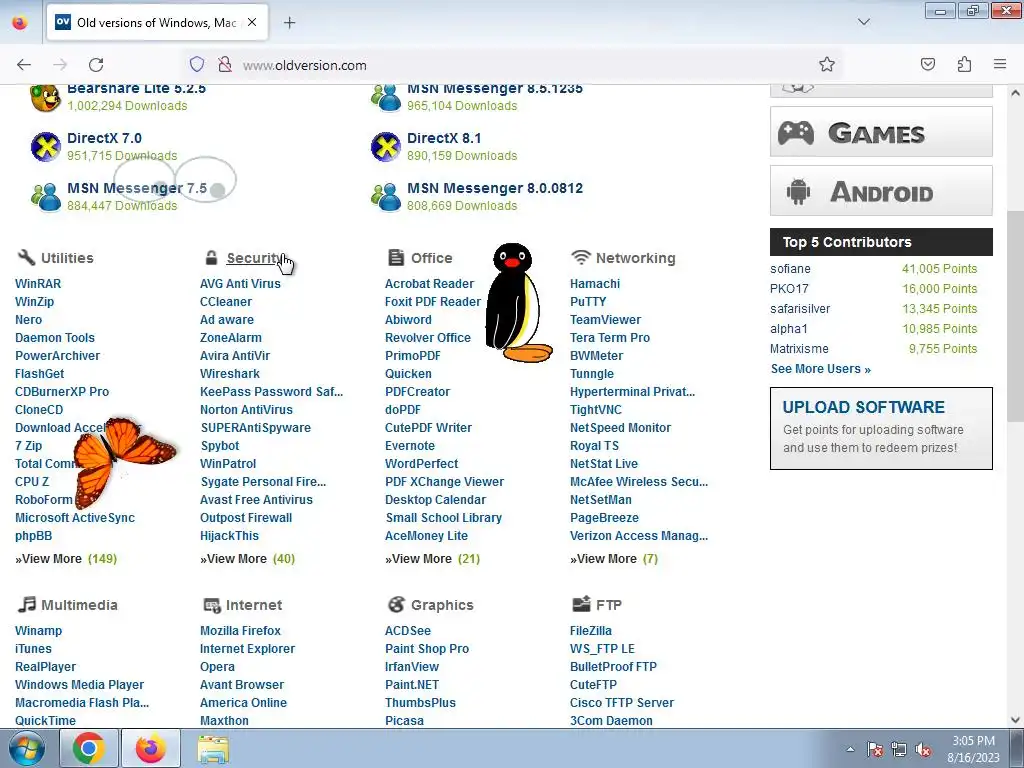The width and height of the screenshot is (1024, 768).
Task: Launch Chrome from the taskbar
Action: pyautogui.click(x=89, y=748)
